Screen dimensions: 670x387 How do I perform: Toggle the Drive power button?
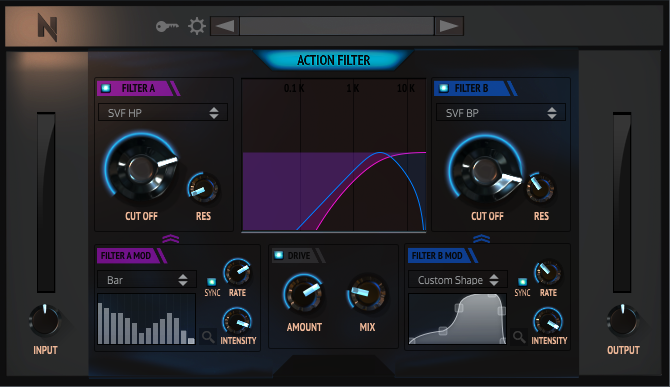click(x=279, y=255)
